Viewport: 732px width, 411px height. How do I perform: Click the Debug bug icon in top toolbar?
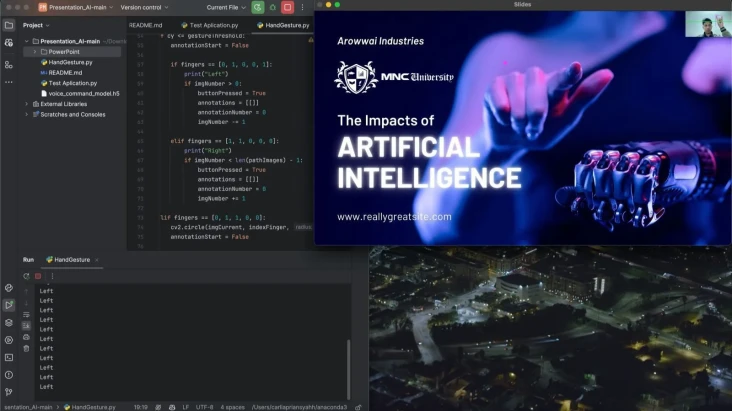click(x=273, y=7)
